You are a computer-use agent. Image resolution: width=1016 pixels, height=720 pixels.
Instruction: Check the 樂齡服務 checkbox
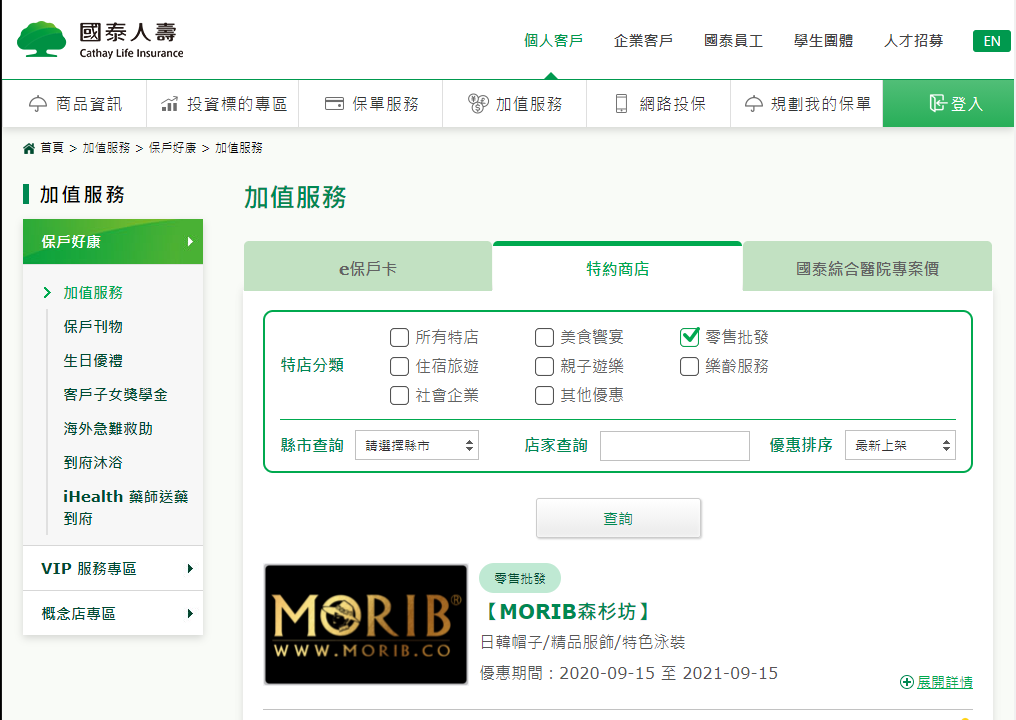click(689, 366)
